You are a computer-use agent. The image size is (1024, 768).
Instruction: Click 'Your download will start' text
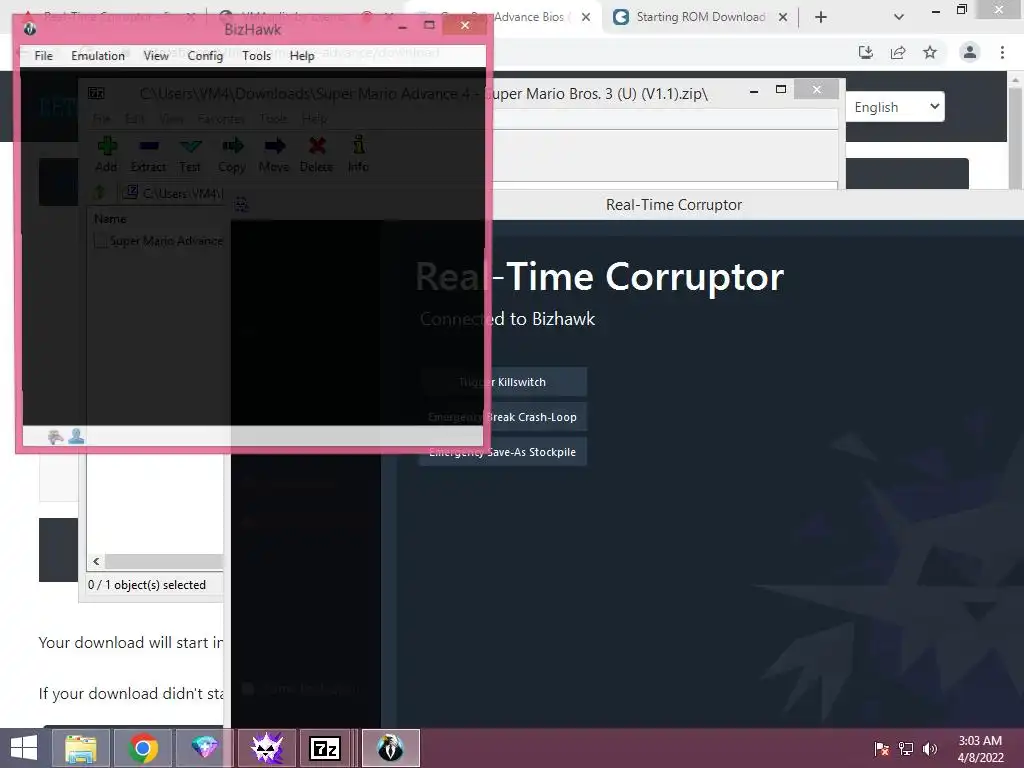[x=131, y=643]
